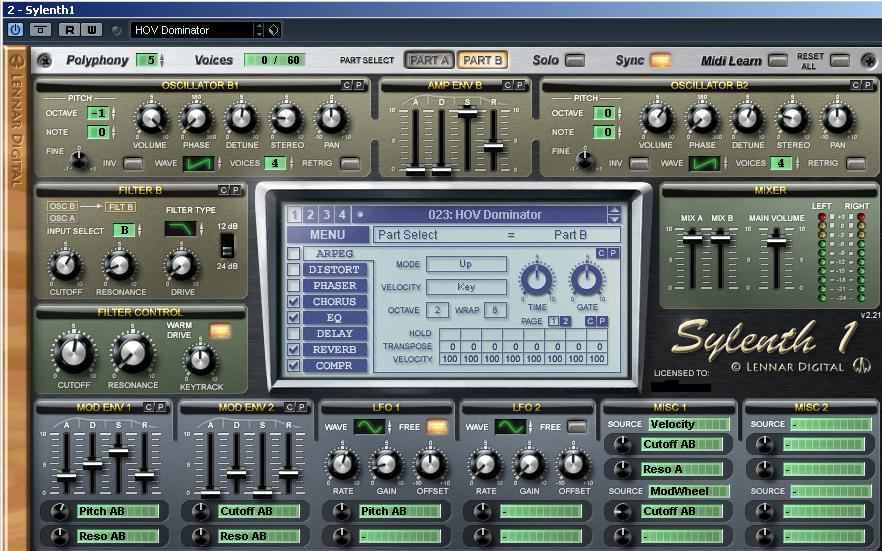This screenshot has height=551, width=882.
Task: Disable the CHORUS effect checkbox
Action: tap(293, 301)
